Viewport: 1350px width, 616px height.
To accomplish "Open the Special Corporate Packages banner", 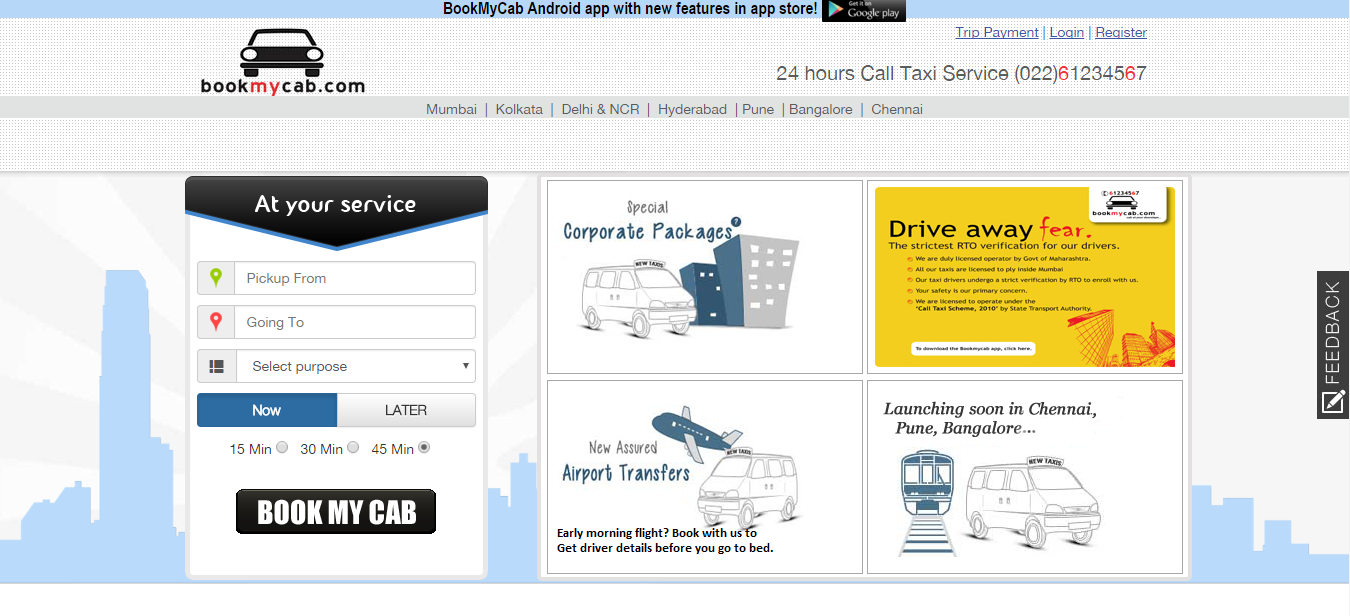I will point(705,277).
